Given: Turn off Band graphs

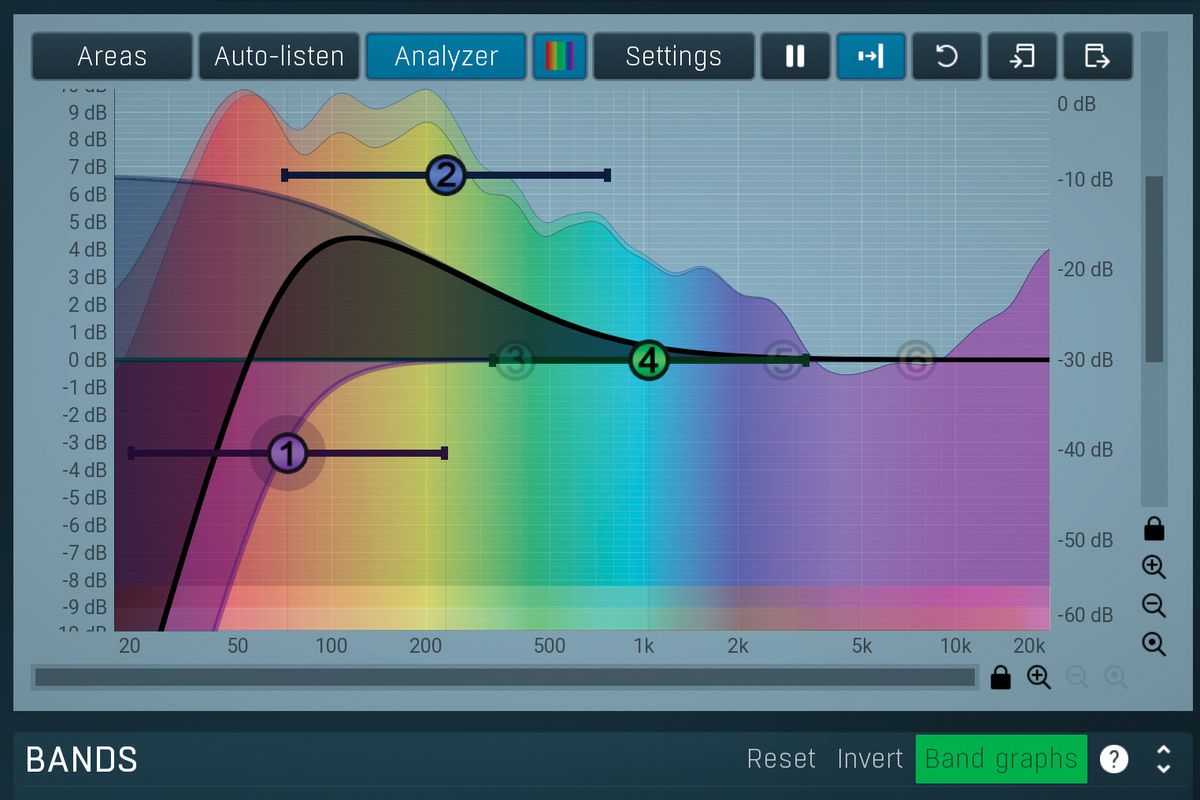Looking at the screenshot, I should (x=1000, y=759).
